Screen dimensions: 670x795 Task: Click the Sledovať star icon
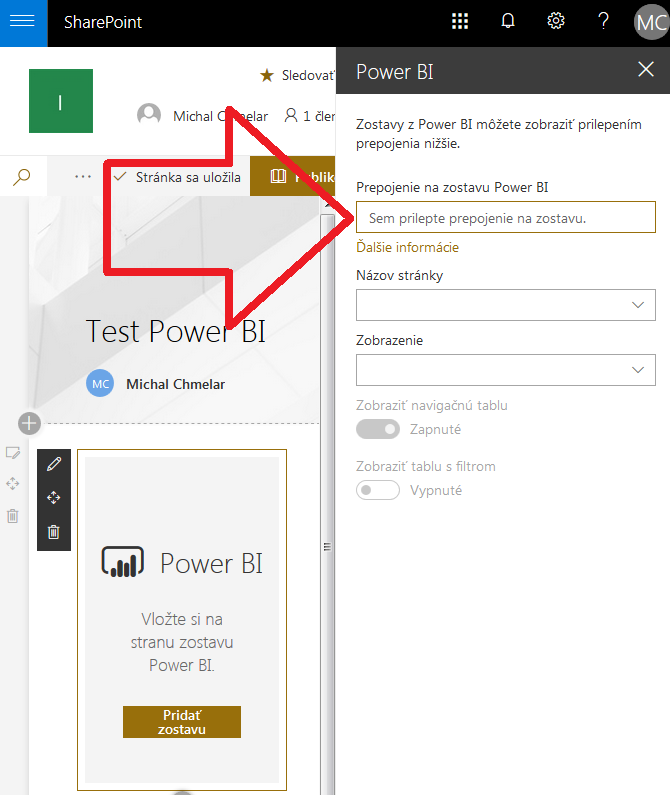267,76
